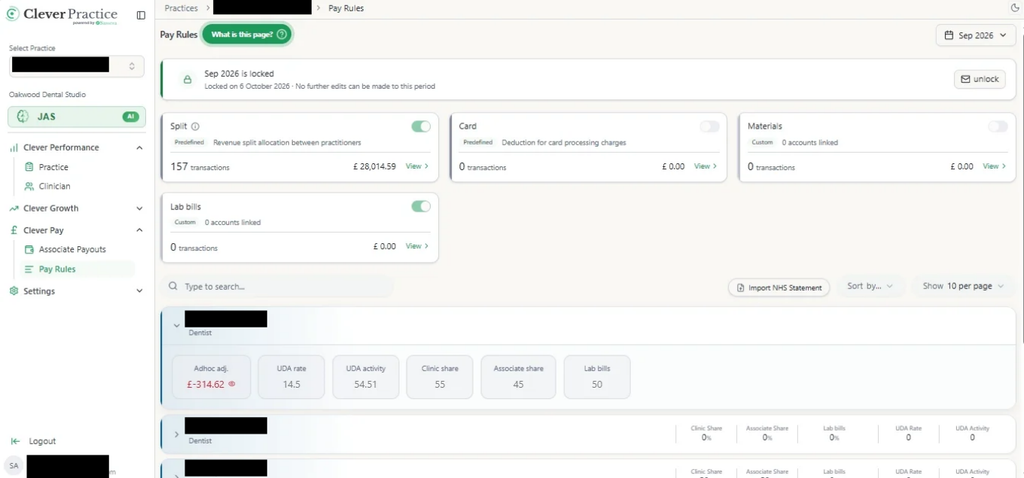Click the Adhoc adj. card
The height and width of the screenshot is (478, 1024).
point(211,377)
